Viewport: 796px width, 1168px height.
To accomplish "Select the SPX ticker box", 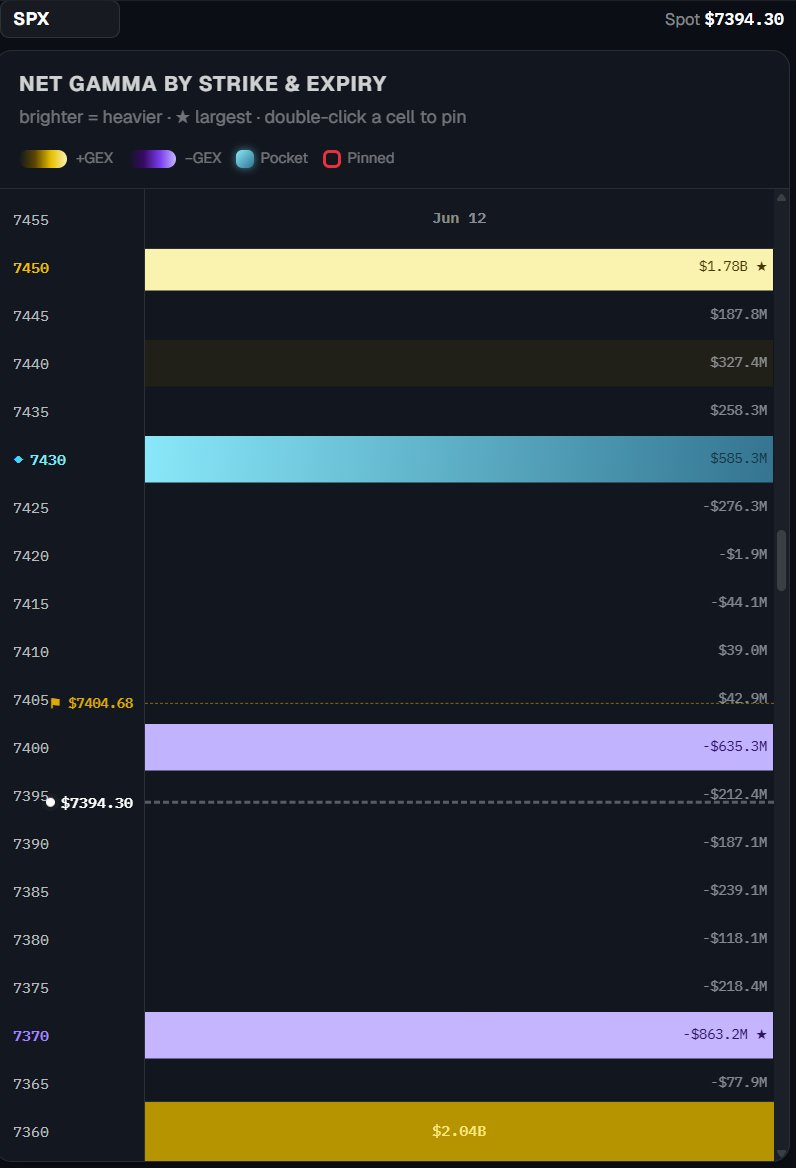I will pyautogui.click(x=60, y=19).
